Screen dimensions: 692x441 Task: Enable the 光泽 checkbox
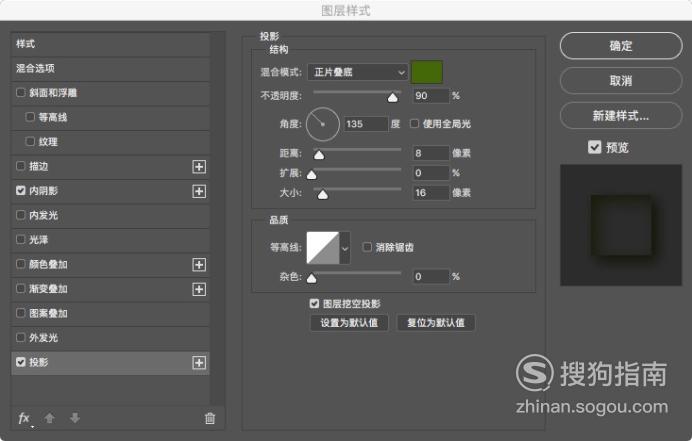(20, 239)
